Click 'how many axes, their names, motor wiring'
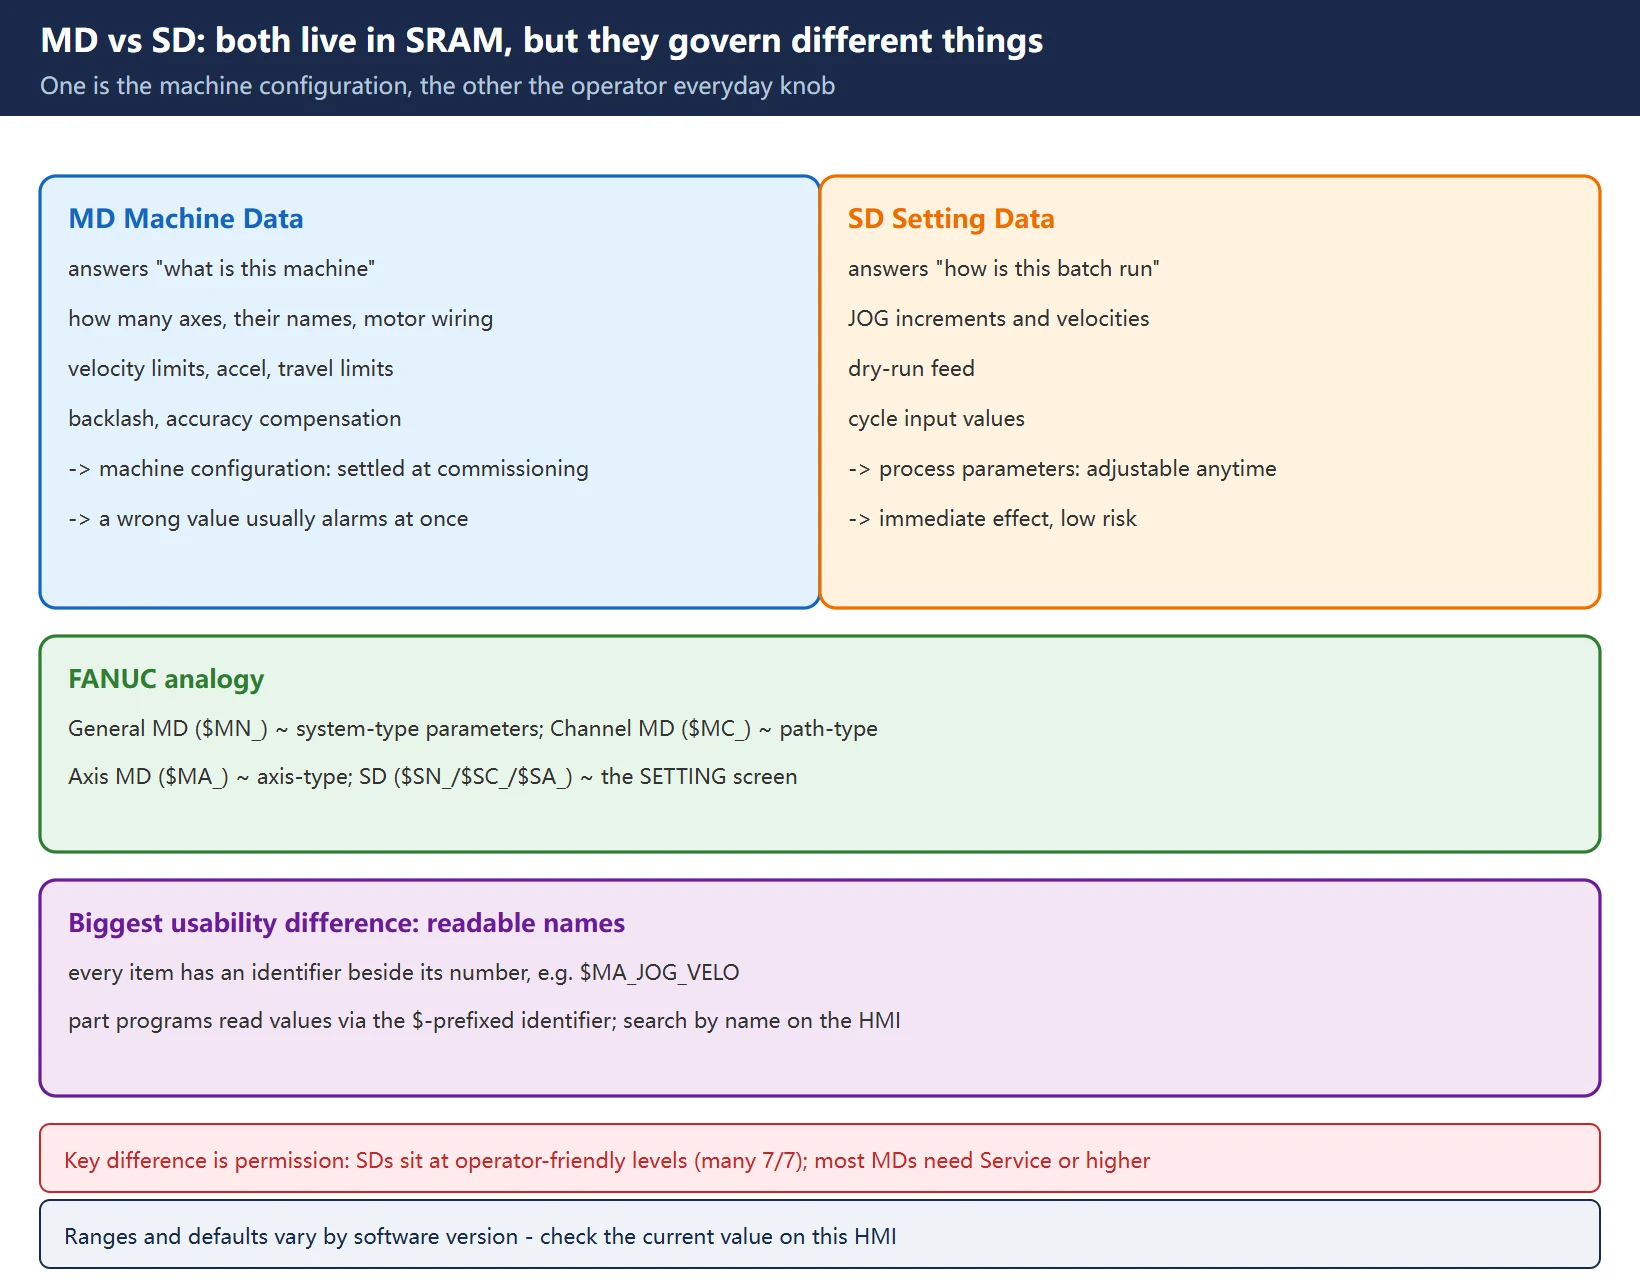 (x=280, y=319)
